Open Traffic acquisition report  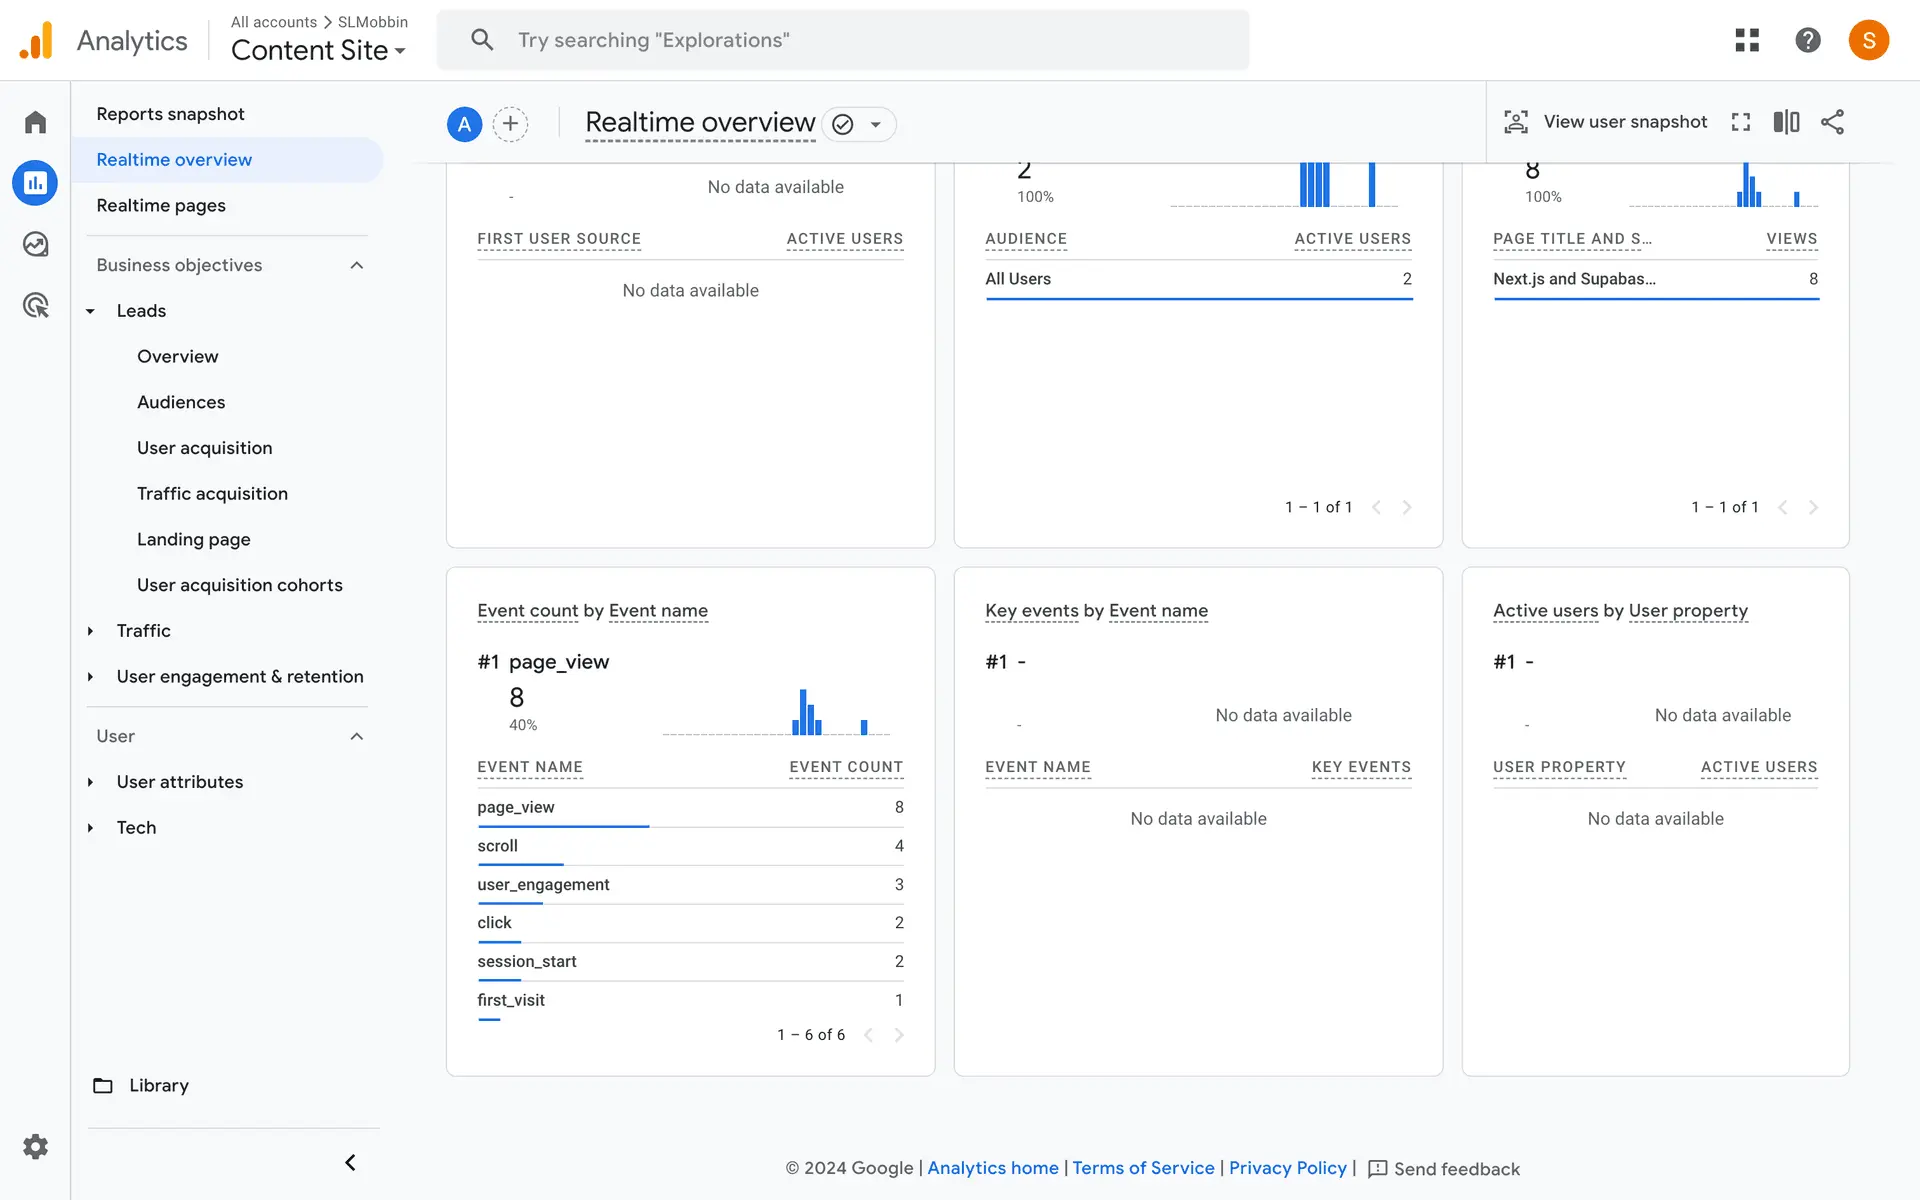coord(212,493)
